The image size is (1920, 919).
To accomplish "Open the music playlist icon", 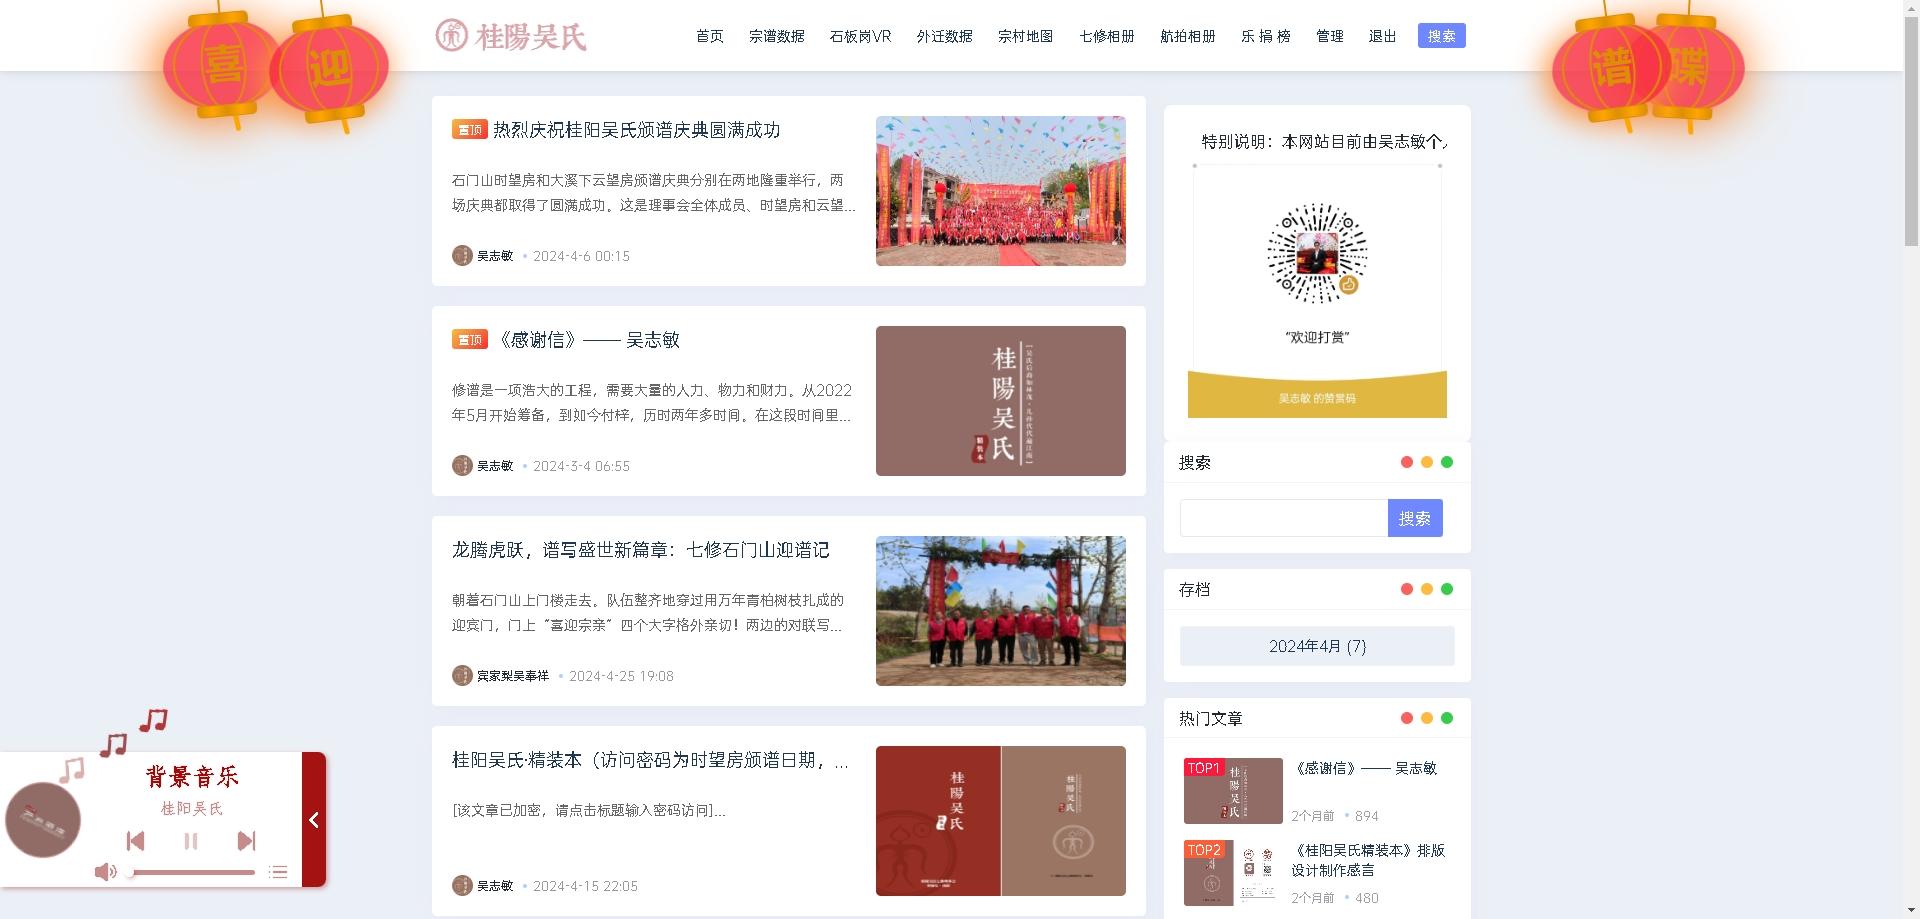I will [x=278, y=872].
